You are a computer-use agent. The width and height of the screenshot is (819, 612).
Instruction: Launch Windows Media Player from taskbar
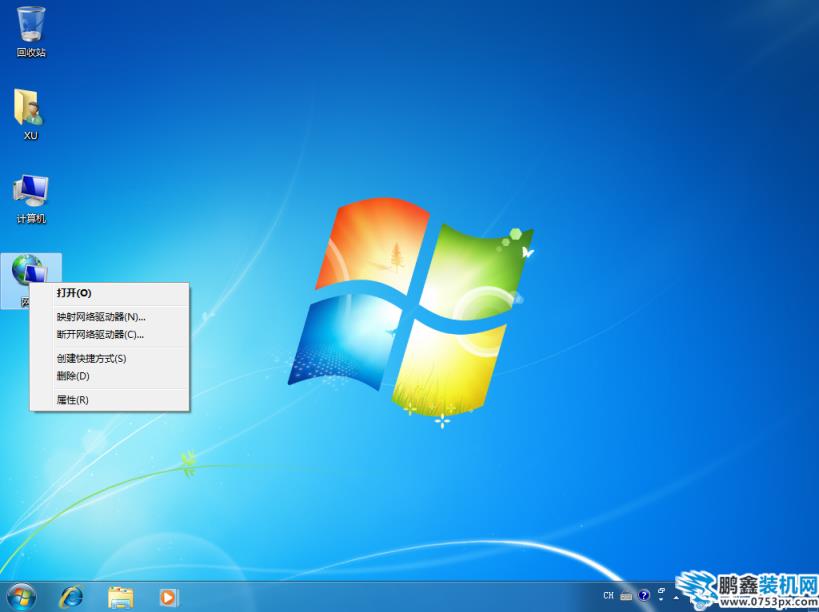(169, 597)
